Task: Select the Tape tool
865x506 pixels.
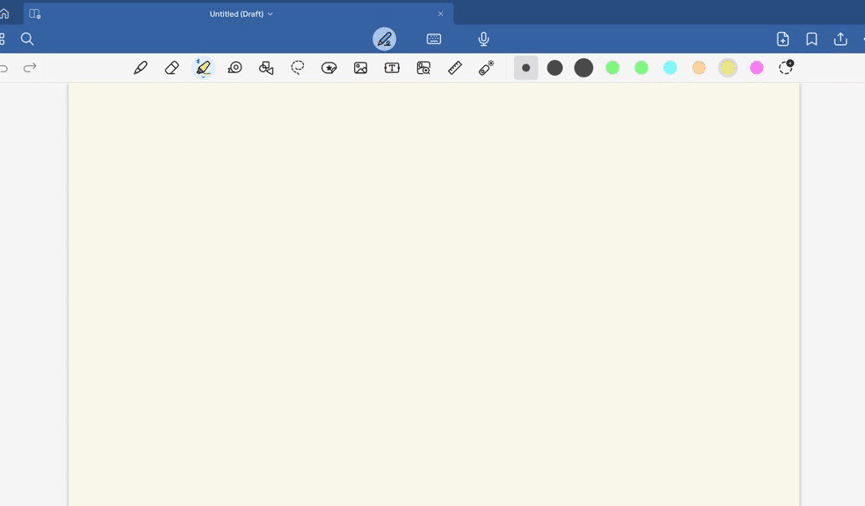Action: (x=235, y=68)
